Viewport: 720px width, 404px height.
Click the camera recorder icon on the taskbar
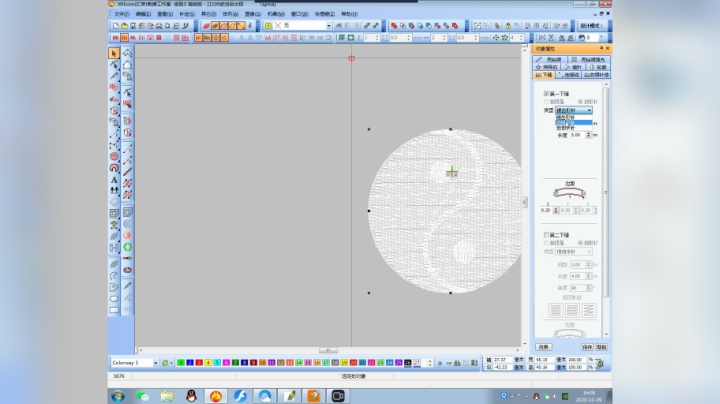[338, 396]
